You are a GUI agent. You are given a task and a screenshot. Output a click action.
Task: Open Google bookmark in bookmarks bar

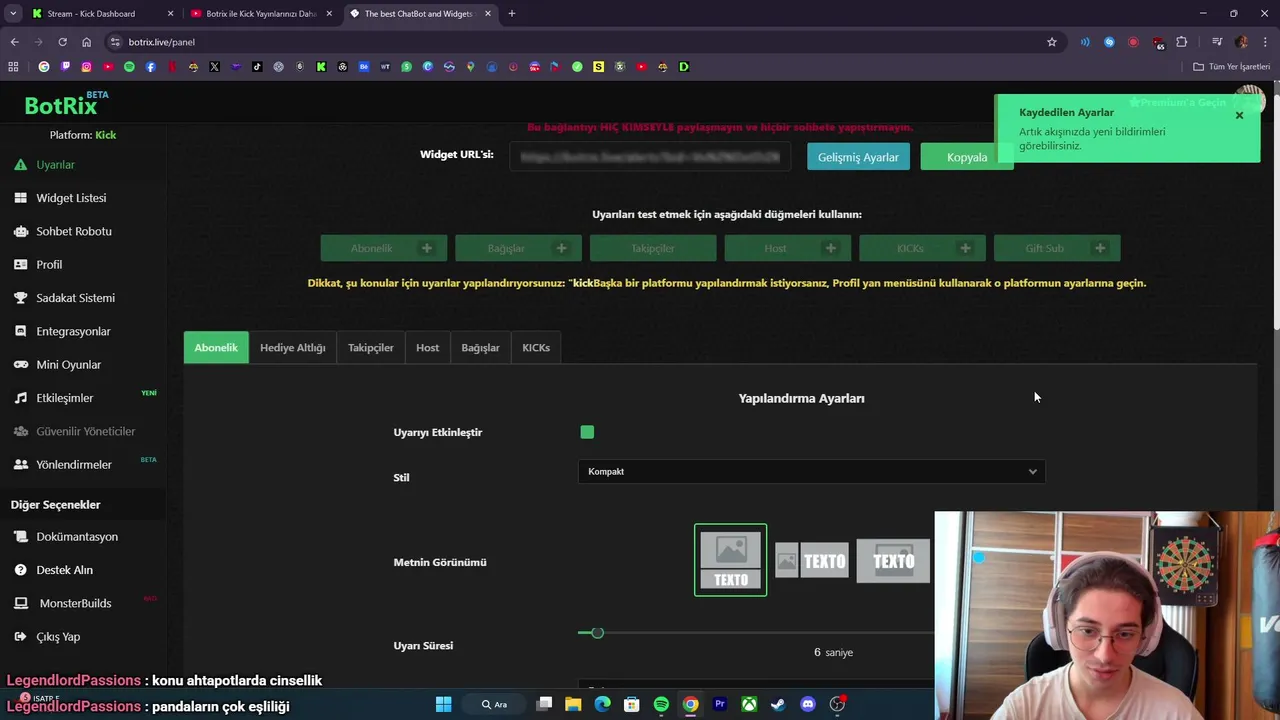43,67
